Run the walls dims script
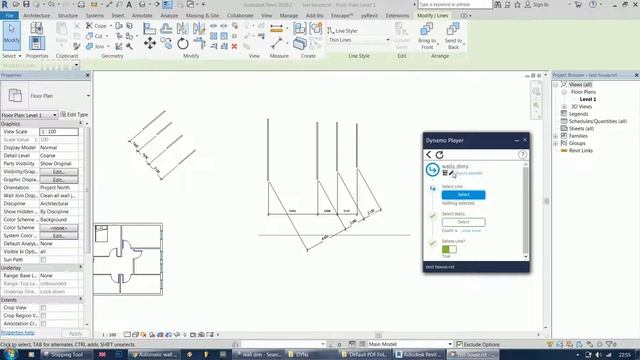Viewport: 640px width, 360px height. [432, 169]
